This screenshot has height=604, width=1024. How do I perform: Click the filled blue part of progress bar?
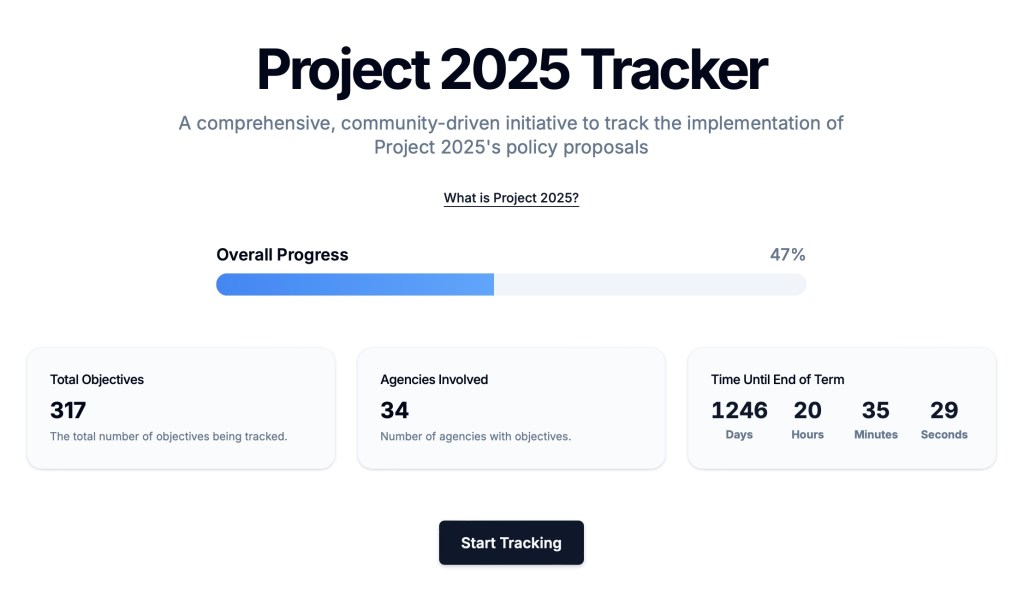pos(355,285)
